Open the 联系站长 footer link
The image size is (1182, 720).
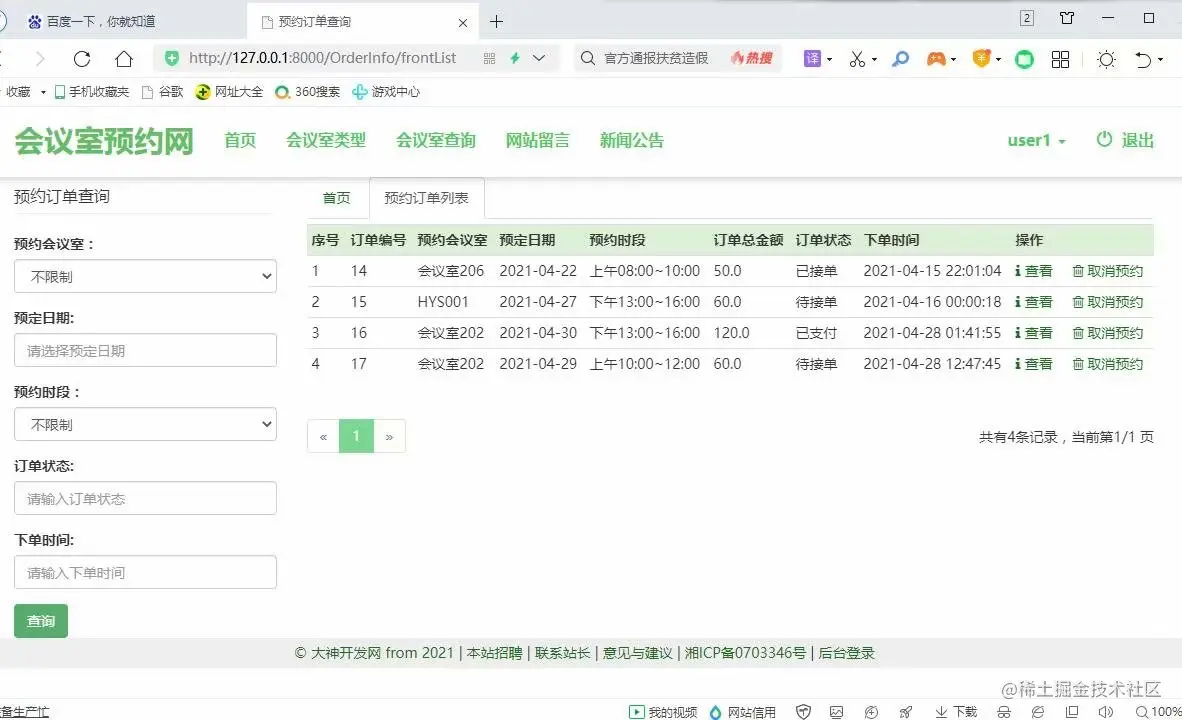pyautogui.click(x=562, y=653)
